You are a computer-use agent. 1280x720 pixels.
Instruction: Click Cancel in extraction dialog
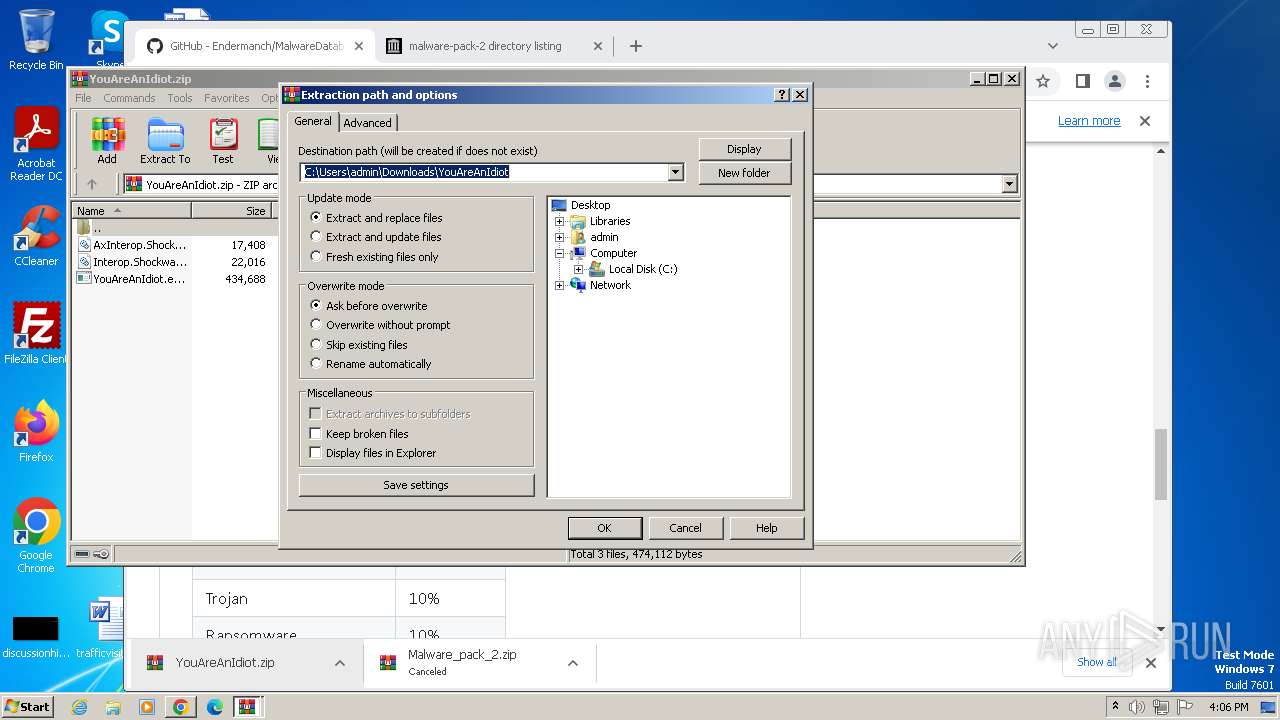coord(685,528)
